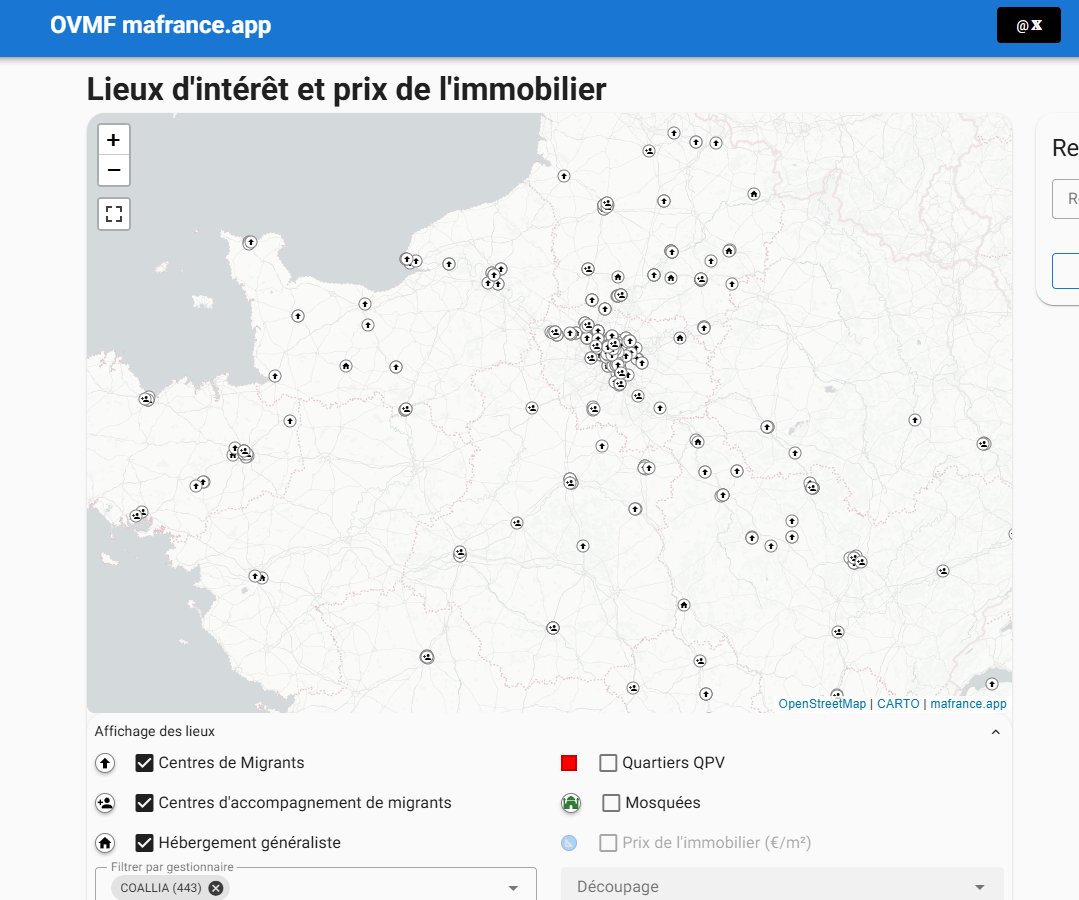Click the blue Prix de l'immobilier circle icon
Image resolution: width=1079 pixels, height=900 pixels.
[x=569, y=843]
